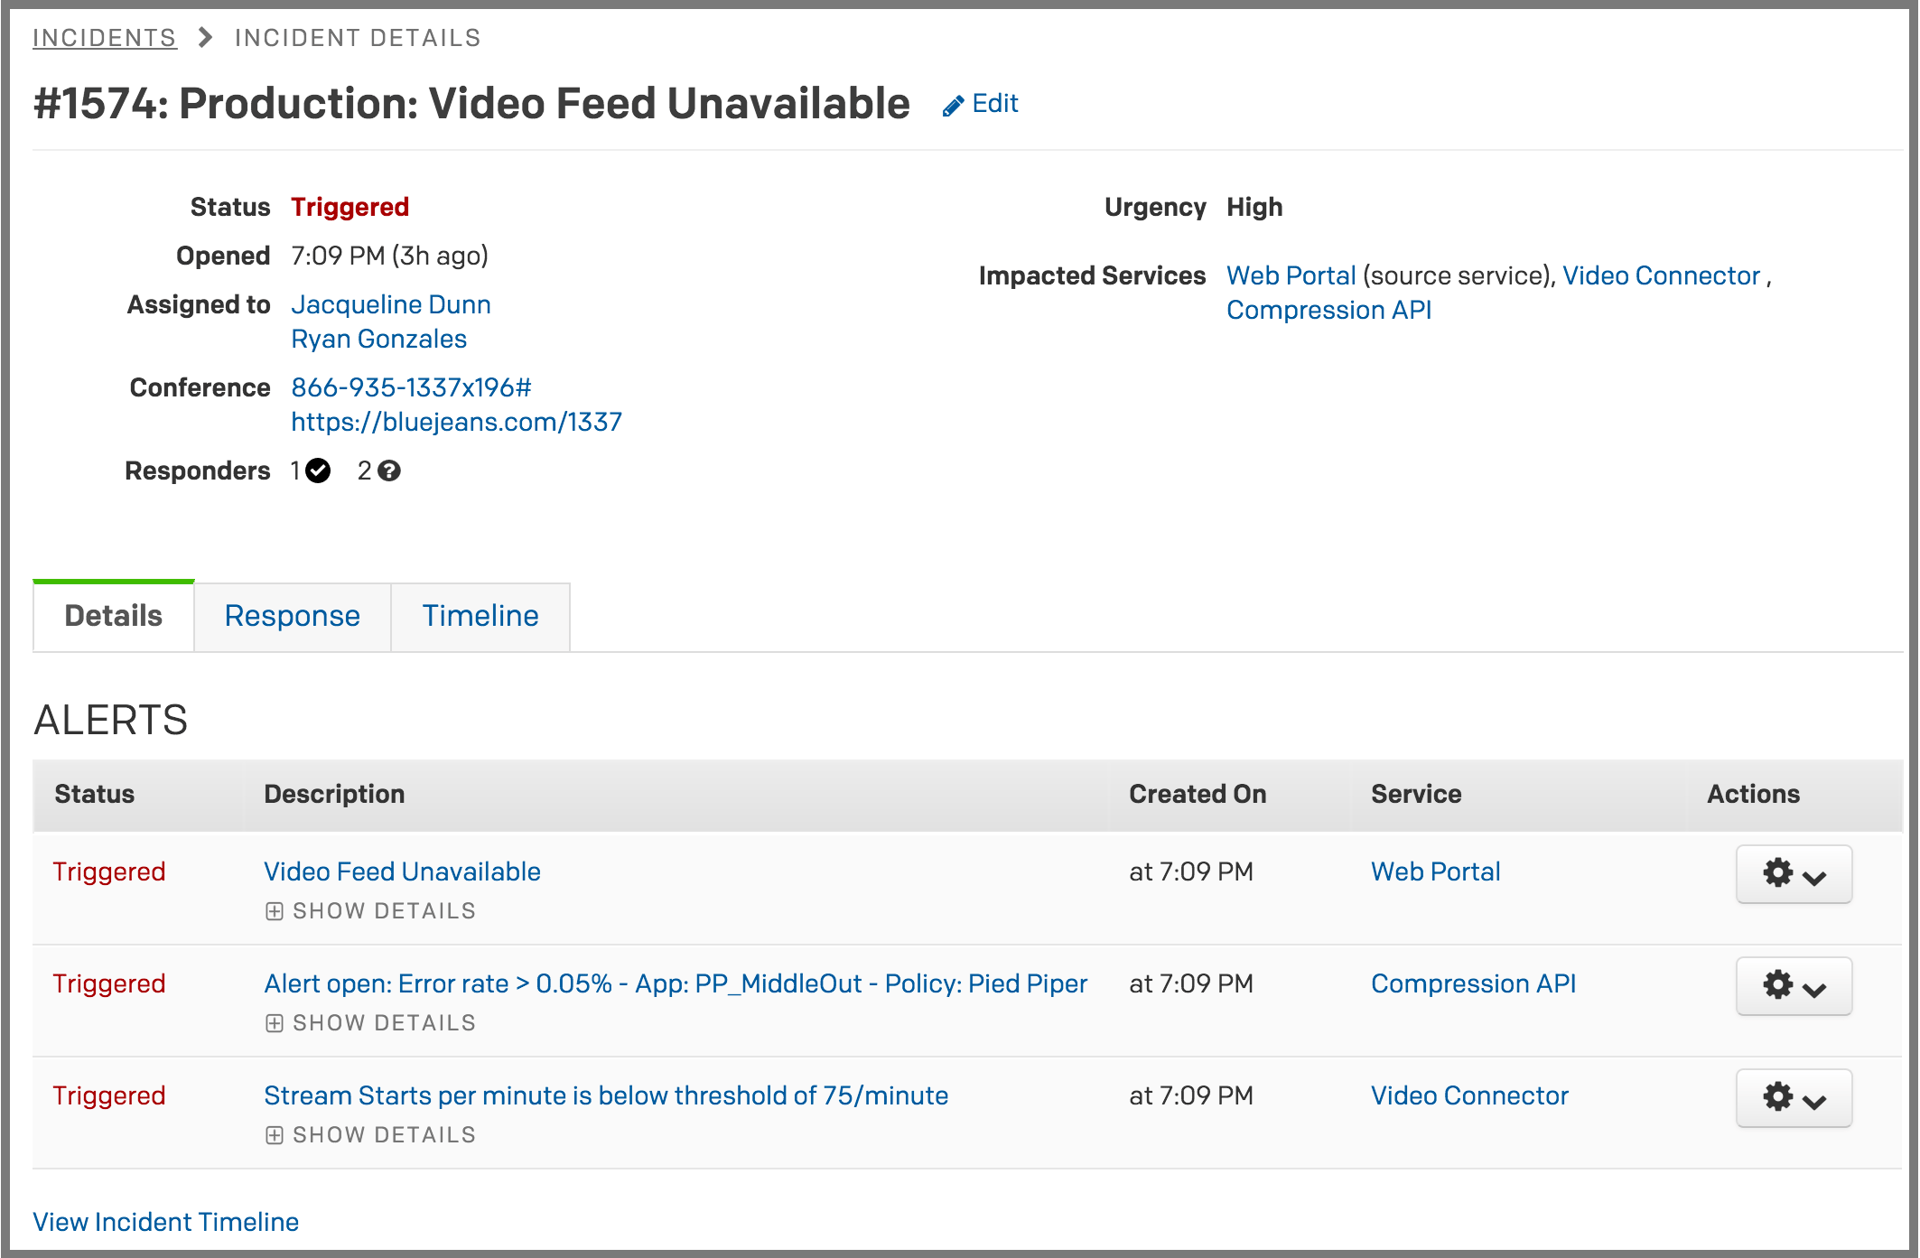Open the bluejeans.com conference URL
Image resolution: width=1920 pixels, height=1258 pixels.
[456, 422]
